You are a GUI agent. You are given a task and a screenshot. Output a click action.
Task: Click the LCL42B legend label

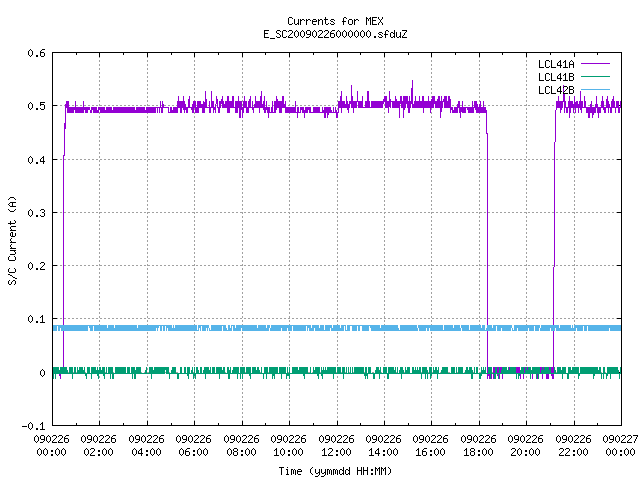pyautogui.click(x=556, y=90)
